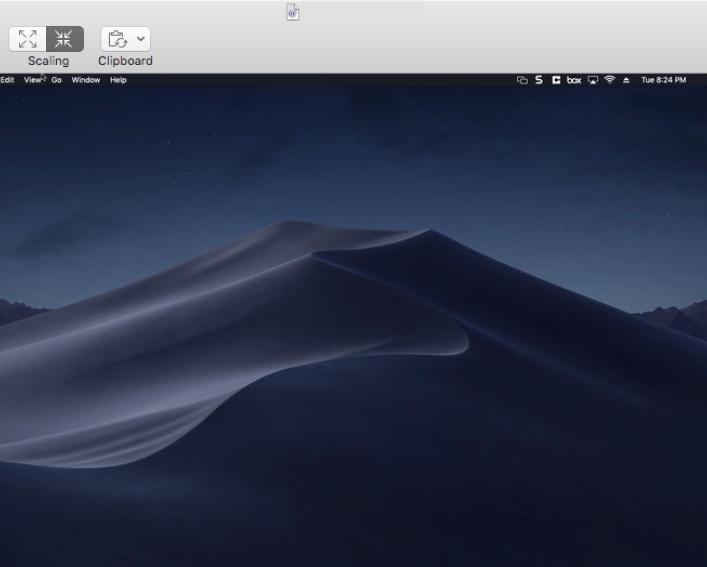This screenshot has width=707, height=567.
Task: Expand the Clipboard dropdown arrow
Action: tap(141, 39)
